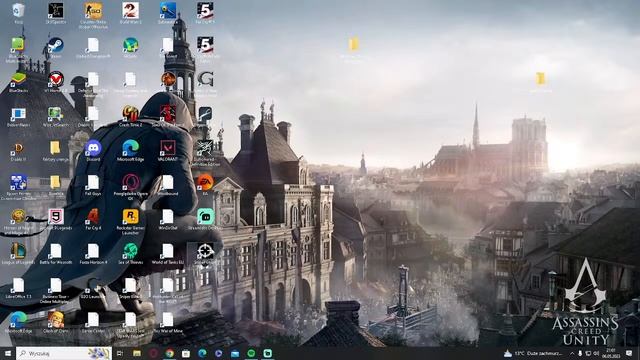Select the World of Tanks EU shortcut
Screen dimensions: 640x360
168,253
